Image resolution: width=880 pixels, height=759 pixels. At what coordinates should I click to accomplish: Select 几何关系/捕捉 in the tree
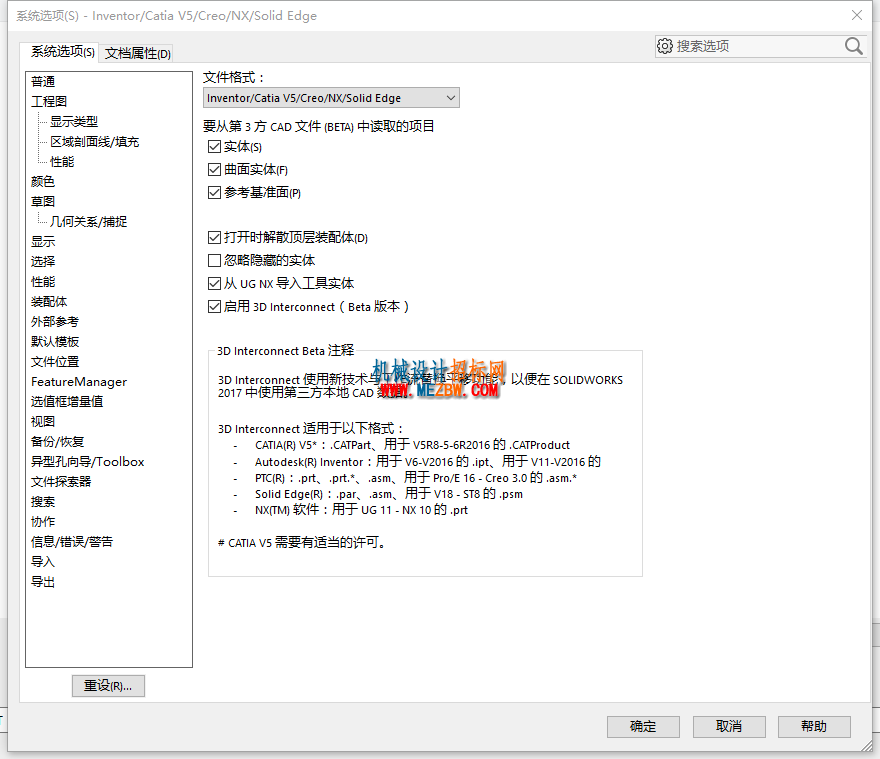(89, 222)
